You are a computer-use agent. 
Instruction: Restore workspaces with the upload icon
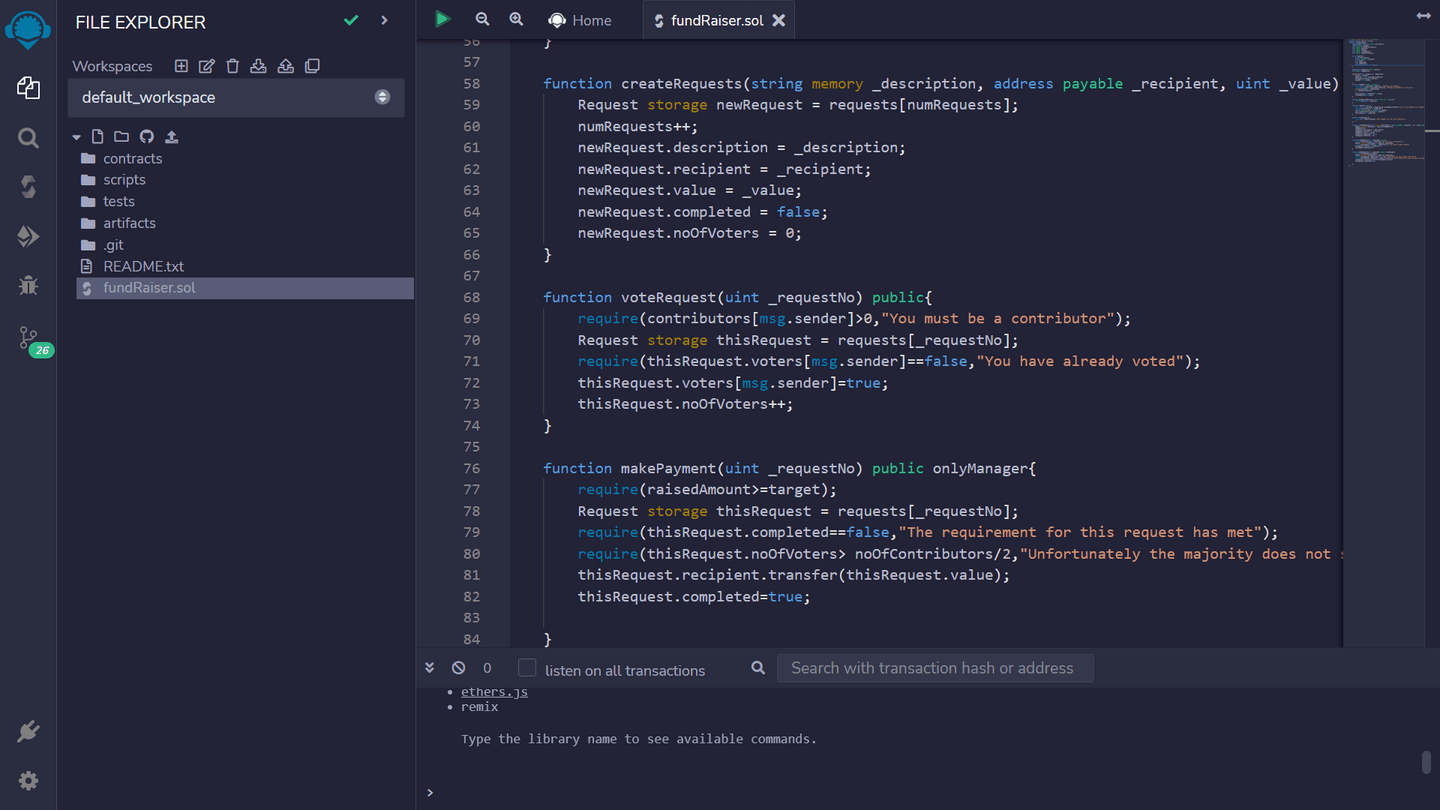(286, 66)
